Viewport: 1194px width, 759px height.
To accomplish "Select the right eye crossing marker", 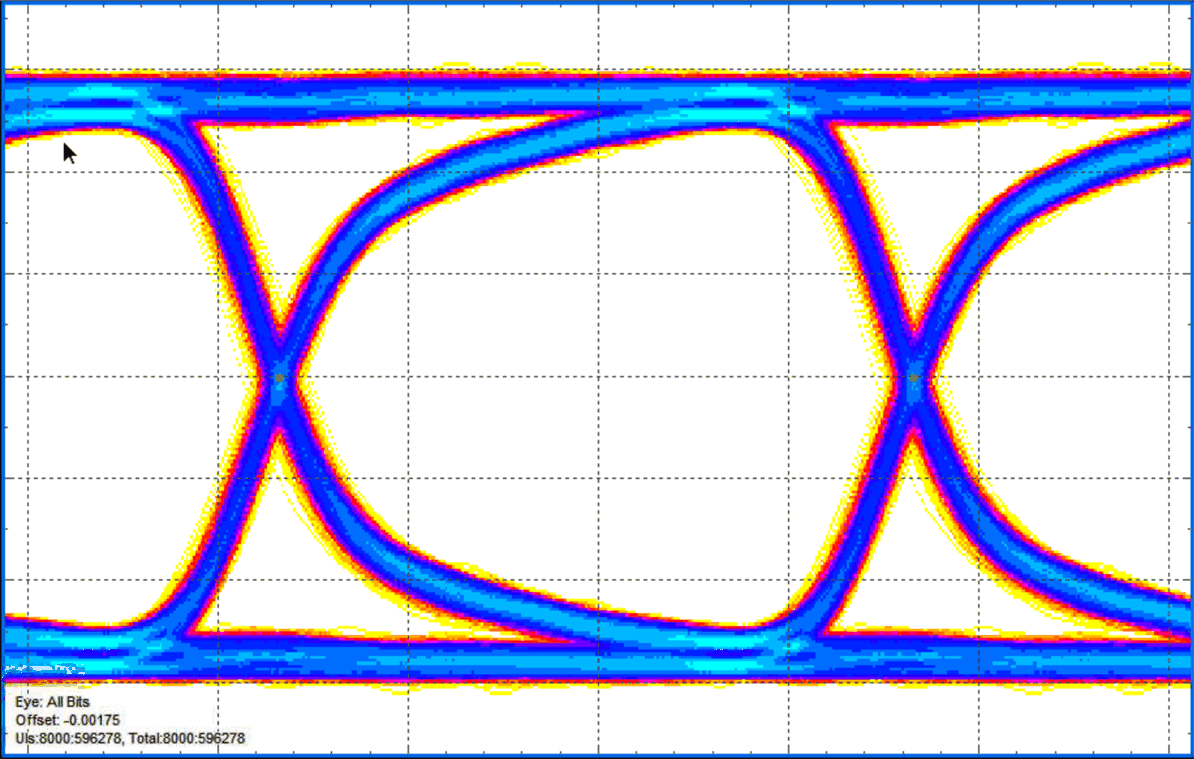I will click(x=915, y=378).
